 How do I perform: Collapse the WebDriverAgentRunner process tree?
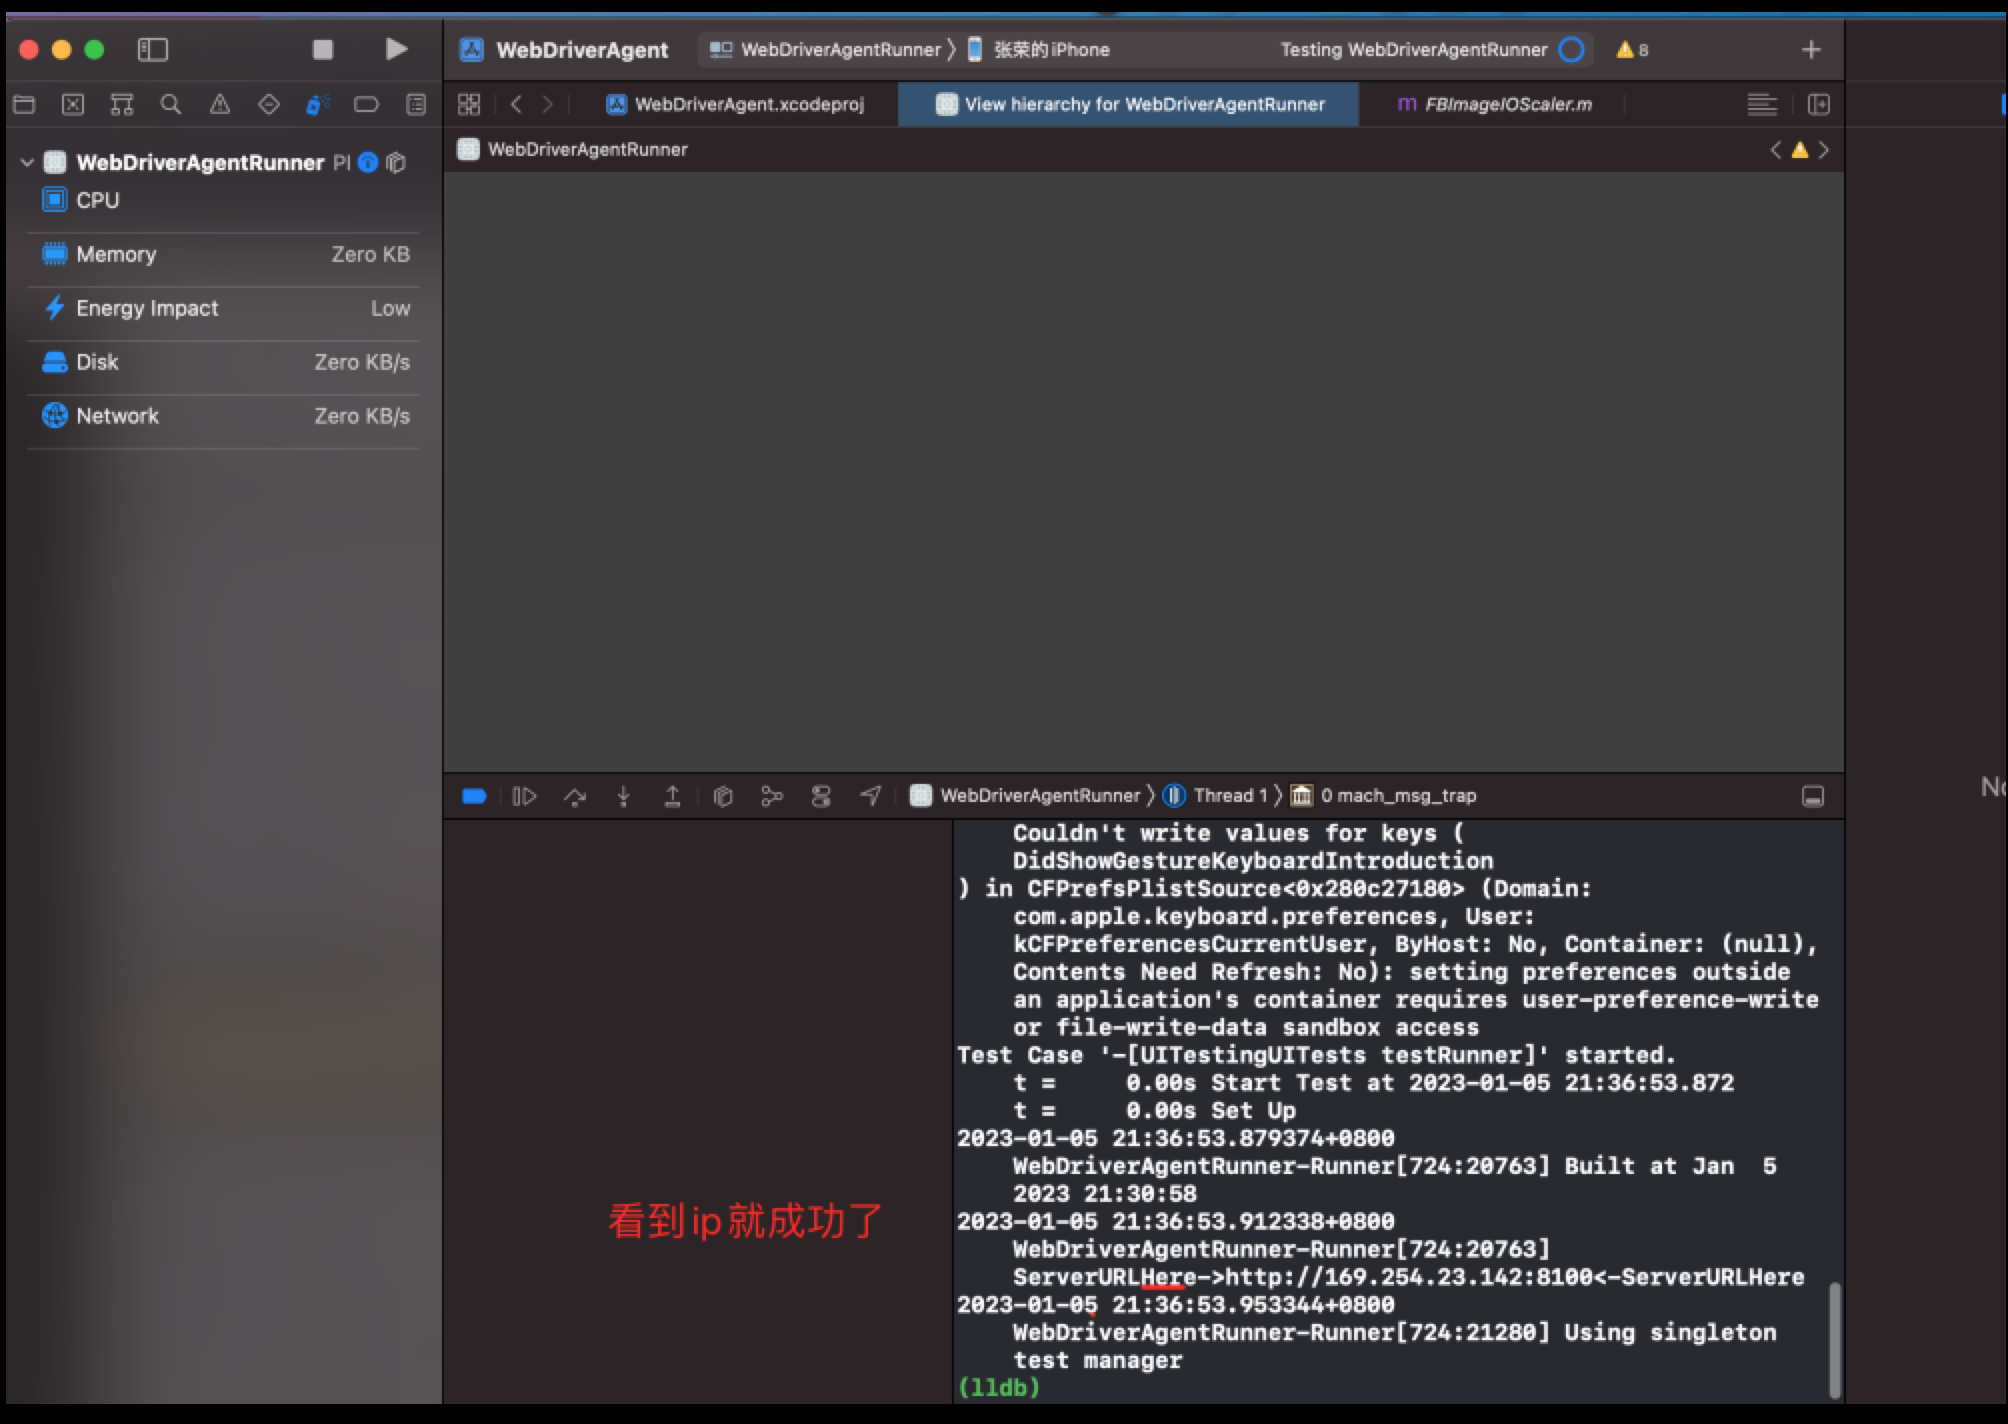(27, 162)
